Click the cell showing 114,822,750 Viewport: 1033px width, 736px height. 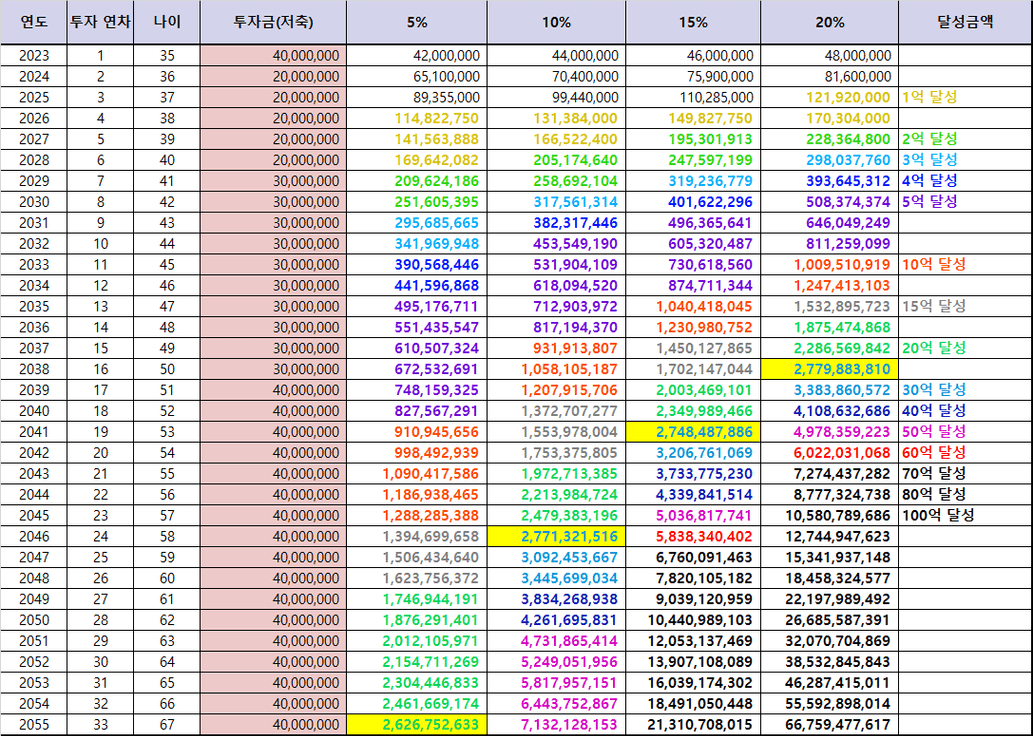pyautogui.click(x=417, y=119)
